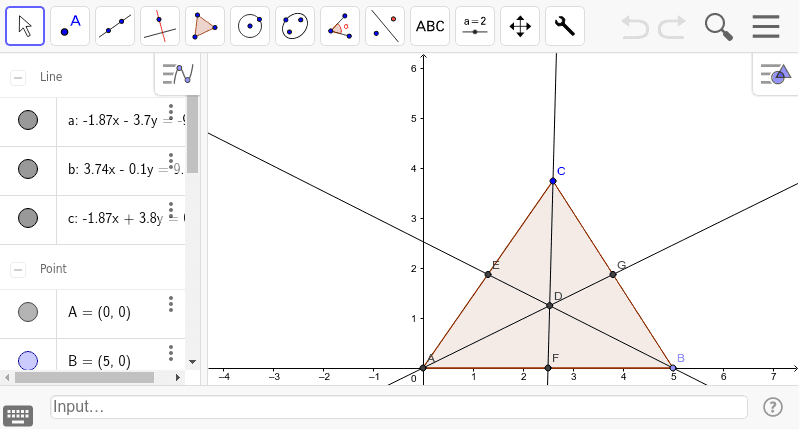
Task: Toggle visibility of line b
Action: [x=28, y=169]
